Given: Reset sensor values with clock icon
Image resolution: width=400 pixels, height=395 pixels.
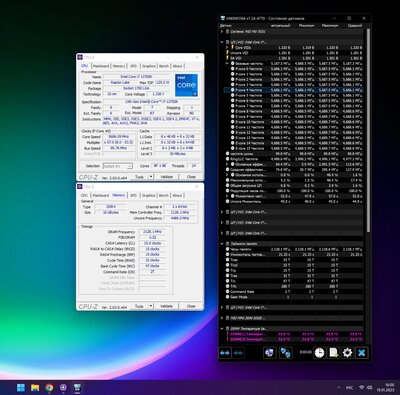Looking at the screenshot, I should pos(319,353).
